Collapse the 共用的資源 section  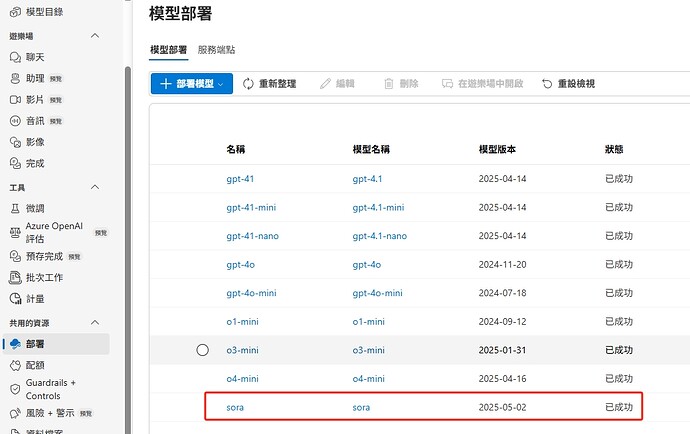click(x=95, y=323)
